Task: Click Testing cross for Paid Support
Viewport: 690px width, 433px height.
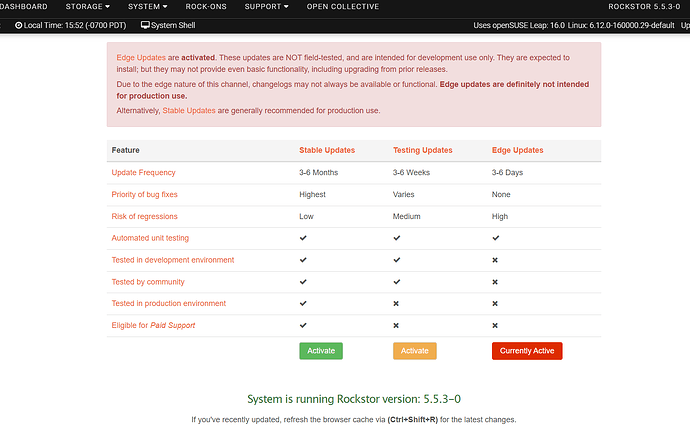Action: click(x=396, y=326)
